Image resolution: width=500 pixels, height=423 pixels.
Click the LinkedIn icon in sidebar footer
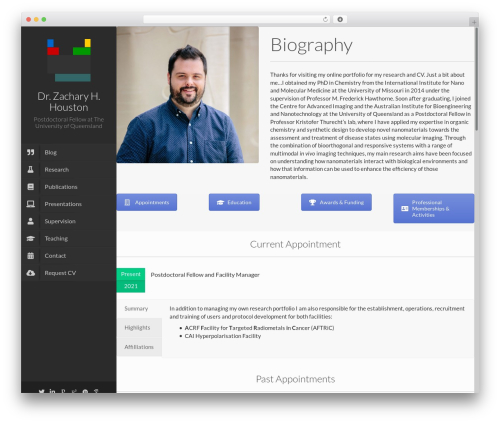click(52, 391)
